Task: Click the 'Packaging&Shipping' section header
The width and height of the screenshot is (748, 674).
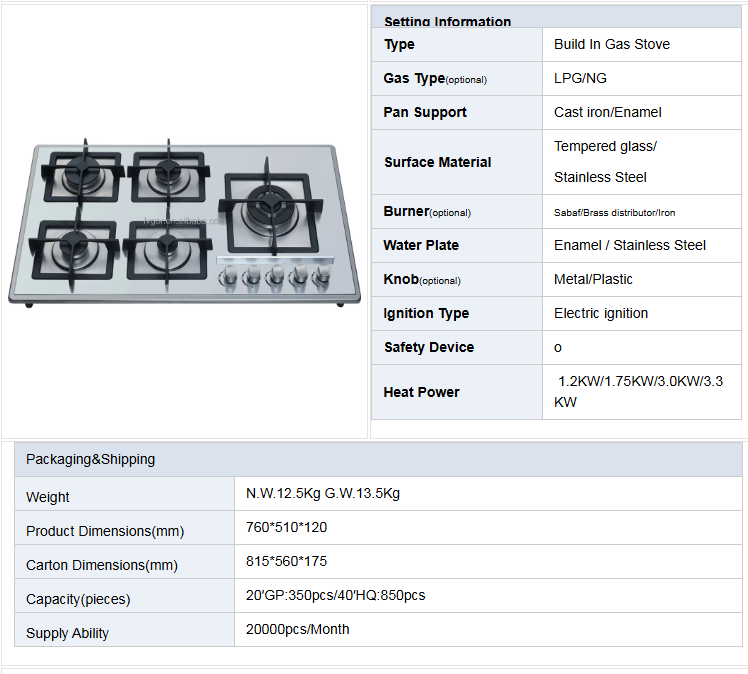Action: pyautogui.click(x=91, y=460)
